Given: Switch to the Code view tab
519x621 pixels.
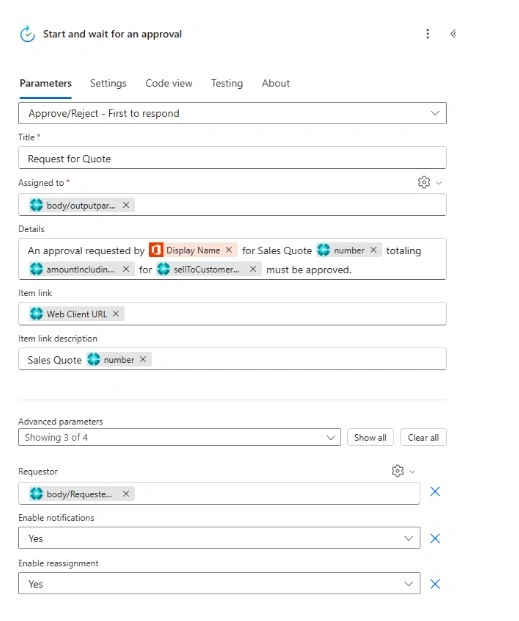Looking at the screenshot, I should tap(169, 83).
